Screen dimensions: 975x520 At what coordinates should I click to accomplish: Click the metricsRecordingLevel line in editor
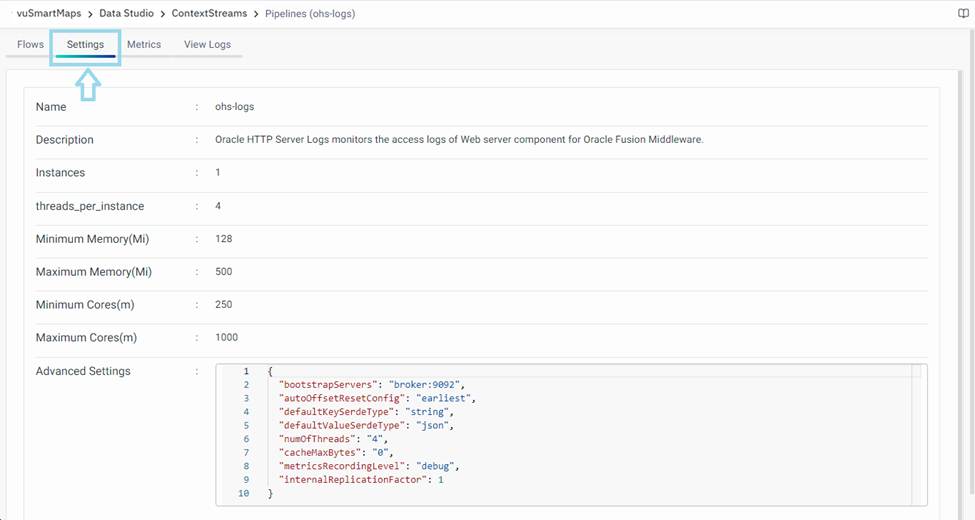[x=368, y=466]
